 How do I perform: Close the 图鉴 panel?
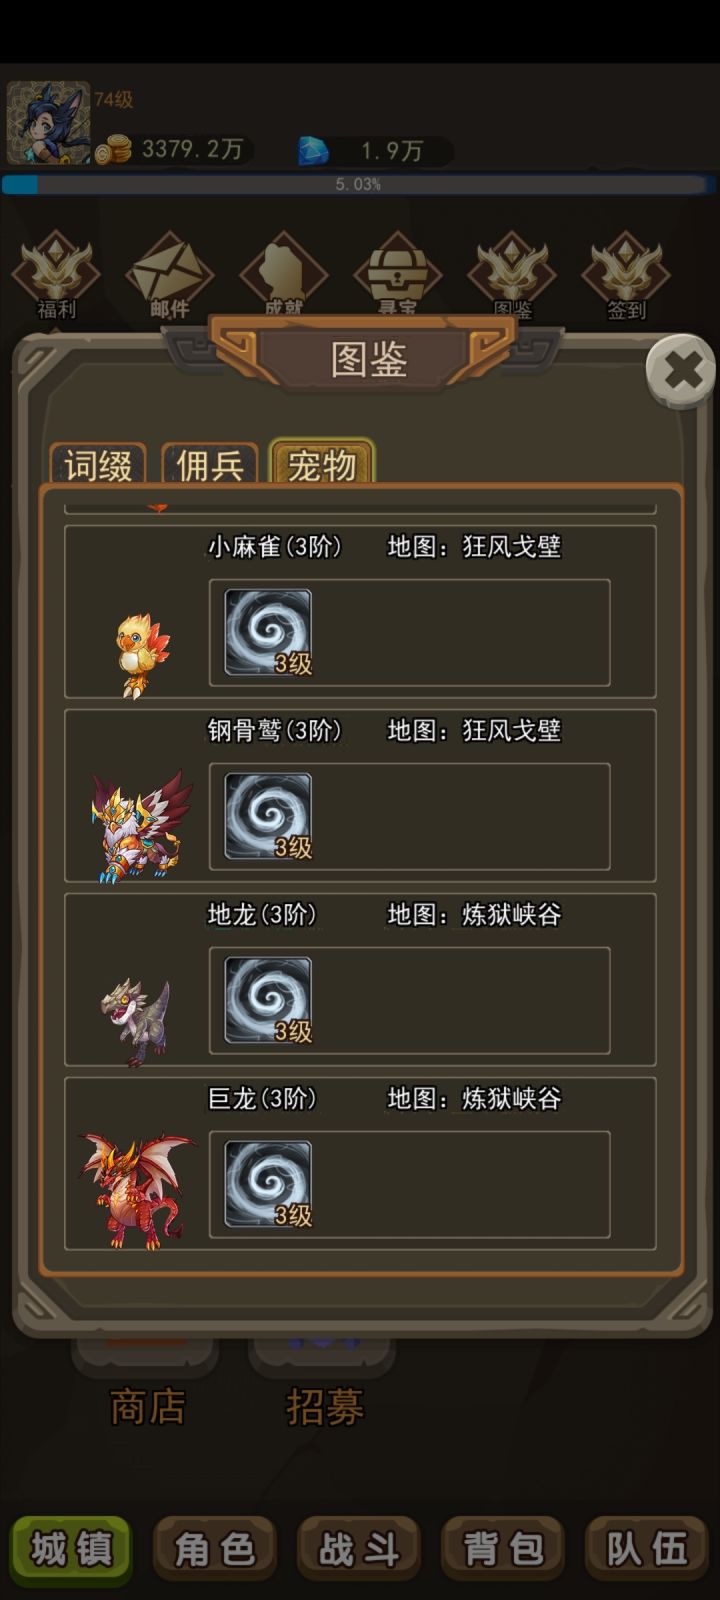(682, 371)
